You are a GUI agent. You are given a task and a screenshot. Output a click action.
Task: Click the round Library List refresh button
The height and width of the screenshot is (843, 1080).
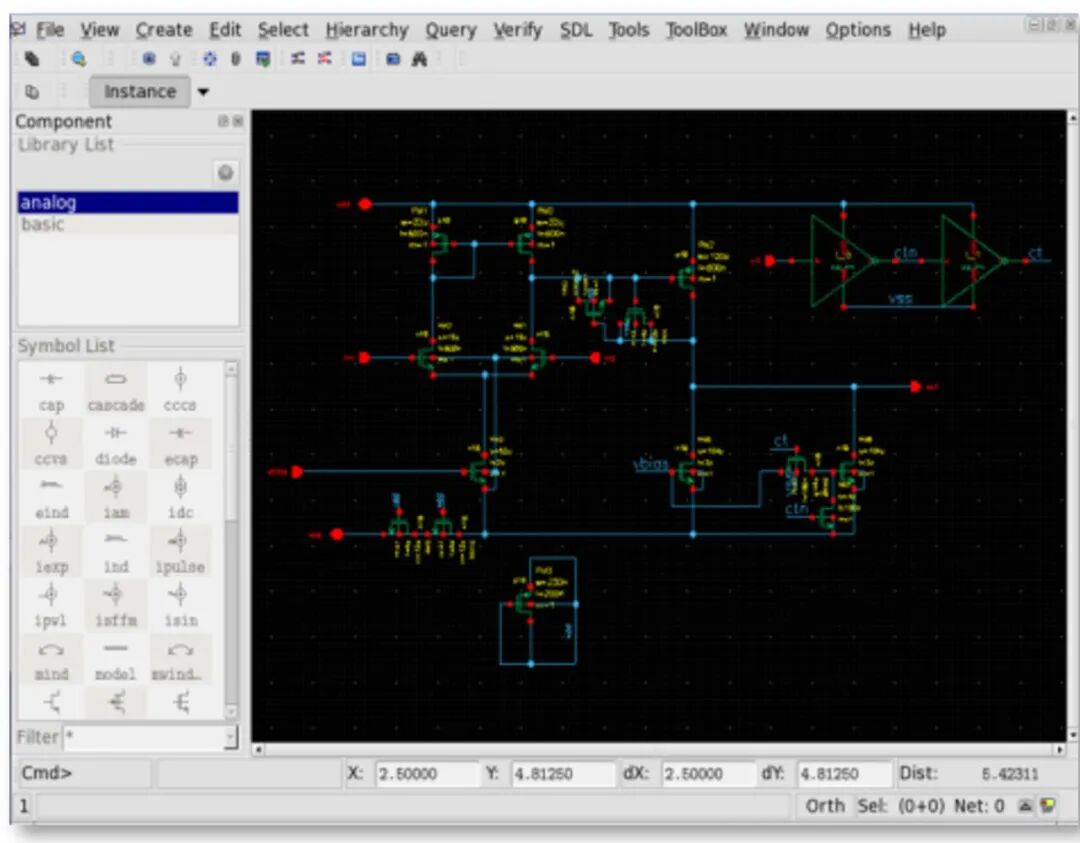click(226, 173)
